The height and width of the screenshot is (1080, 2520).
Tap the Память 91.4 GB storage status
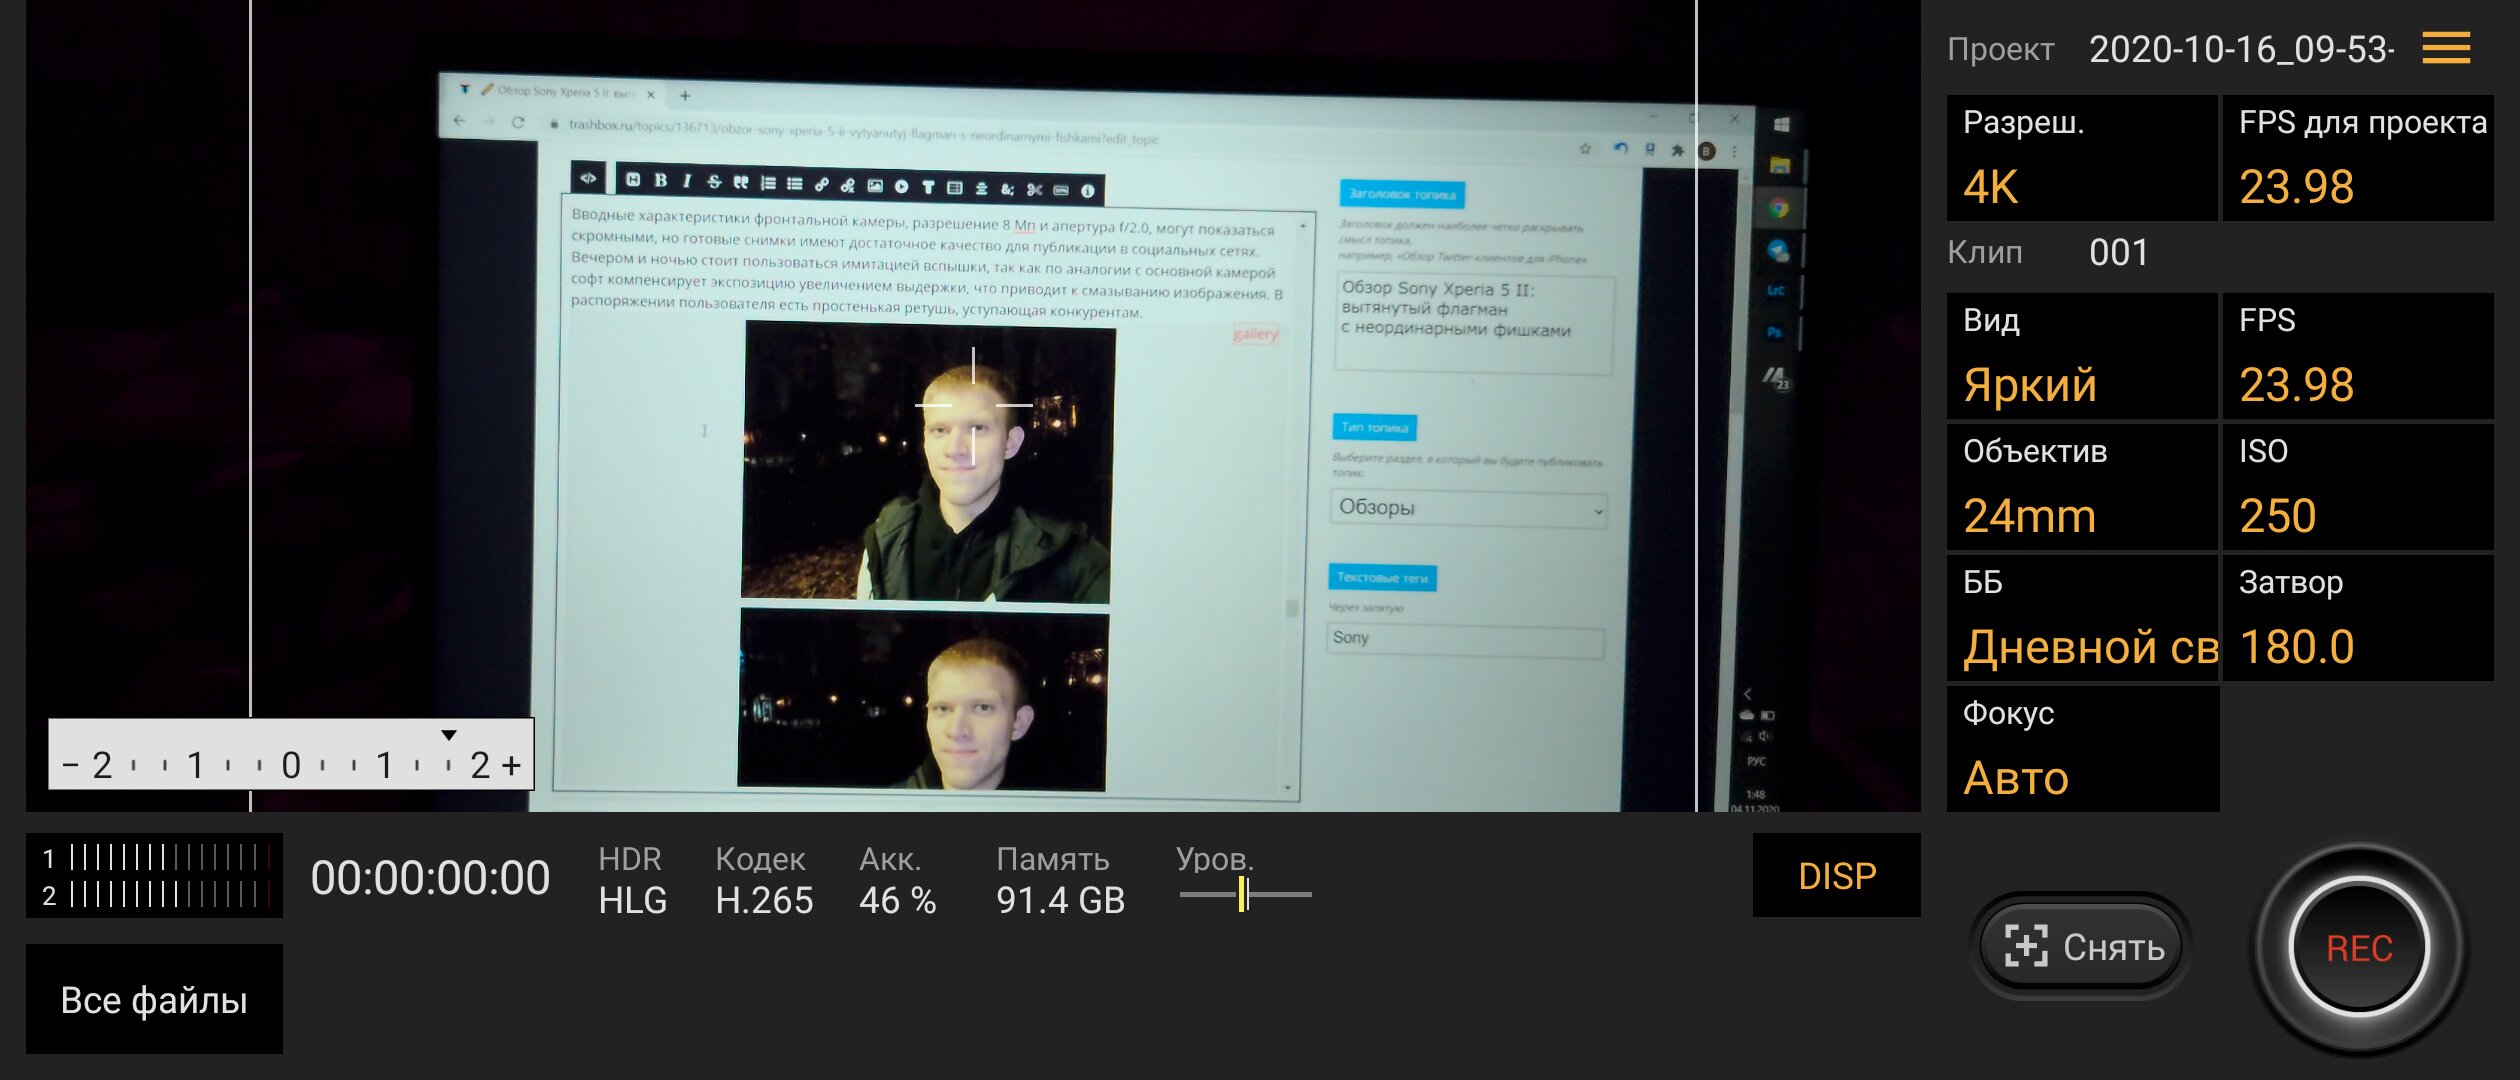pyautogui.click(x=1060, y=880)
